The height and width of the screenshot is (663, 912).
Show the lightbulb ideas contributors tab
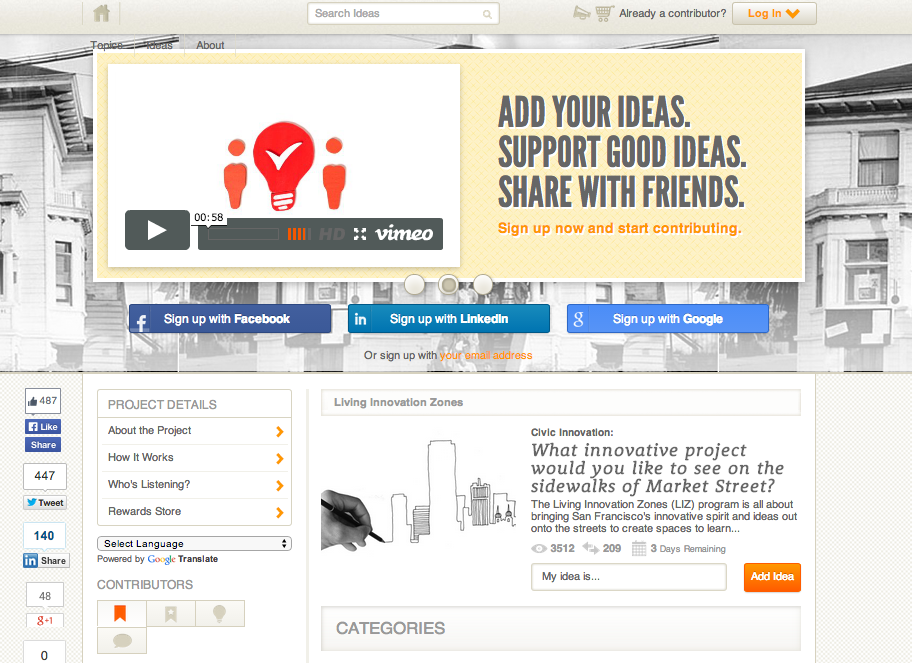pos(220,614)
